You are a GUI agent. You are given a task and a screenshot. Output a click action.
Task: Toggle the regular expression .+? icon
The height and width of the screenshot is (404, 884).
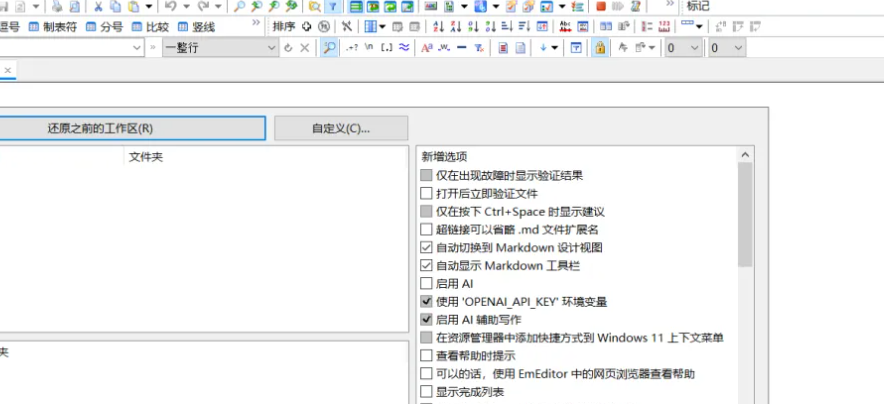(352, 48)
